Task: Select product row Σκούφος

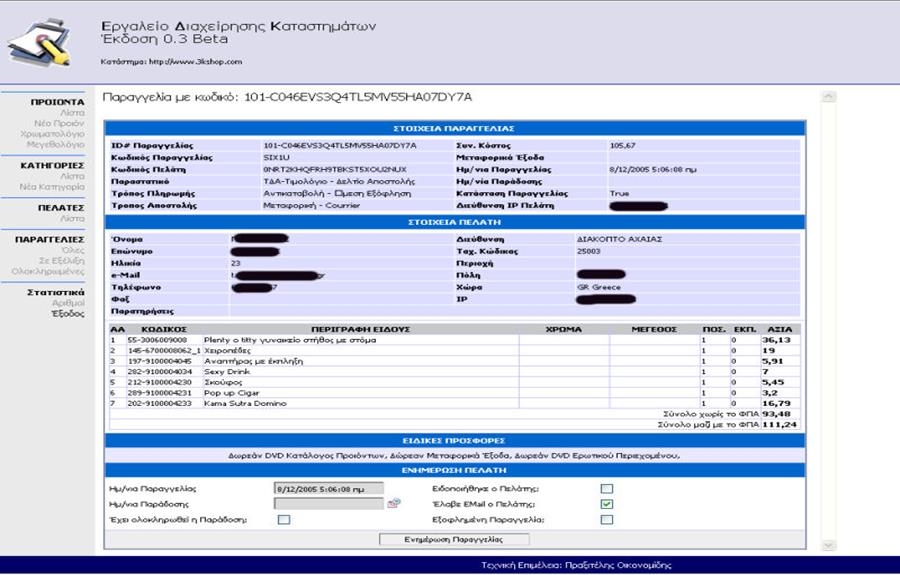Action: 453,382
